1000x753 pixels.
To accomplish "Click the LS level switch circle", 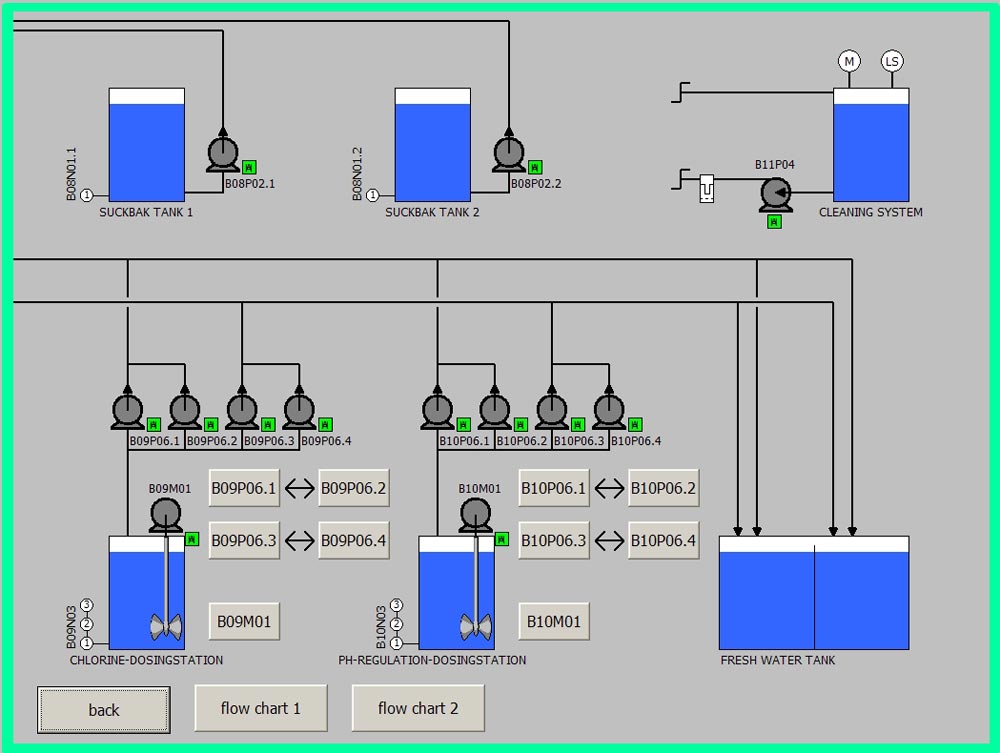I will pos(891,62).
